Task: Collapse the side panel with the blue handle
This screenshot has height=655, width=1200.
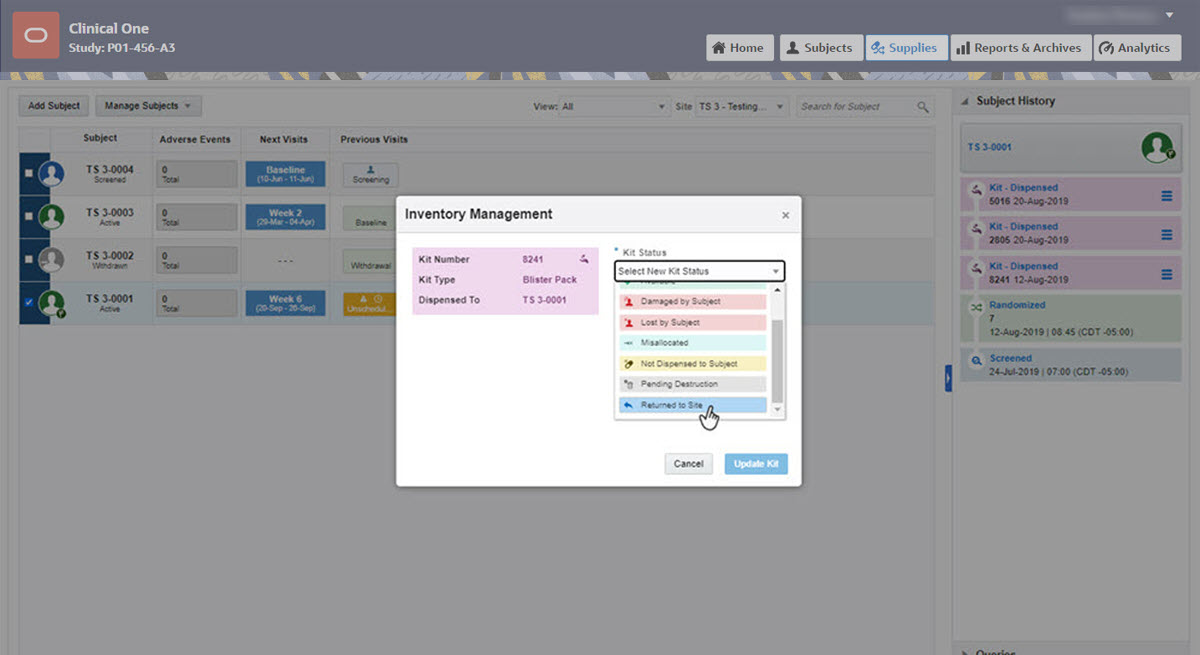Action: pos(948,378)
